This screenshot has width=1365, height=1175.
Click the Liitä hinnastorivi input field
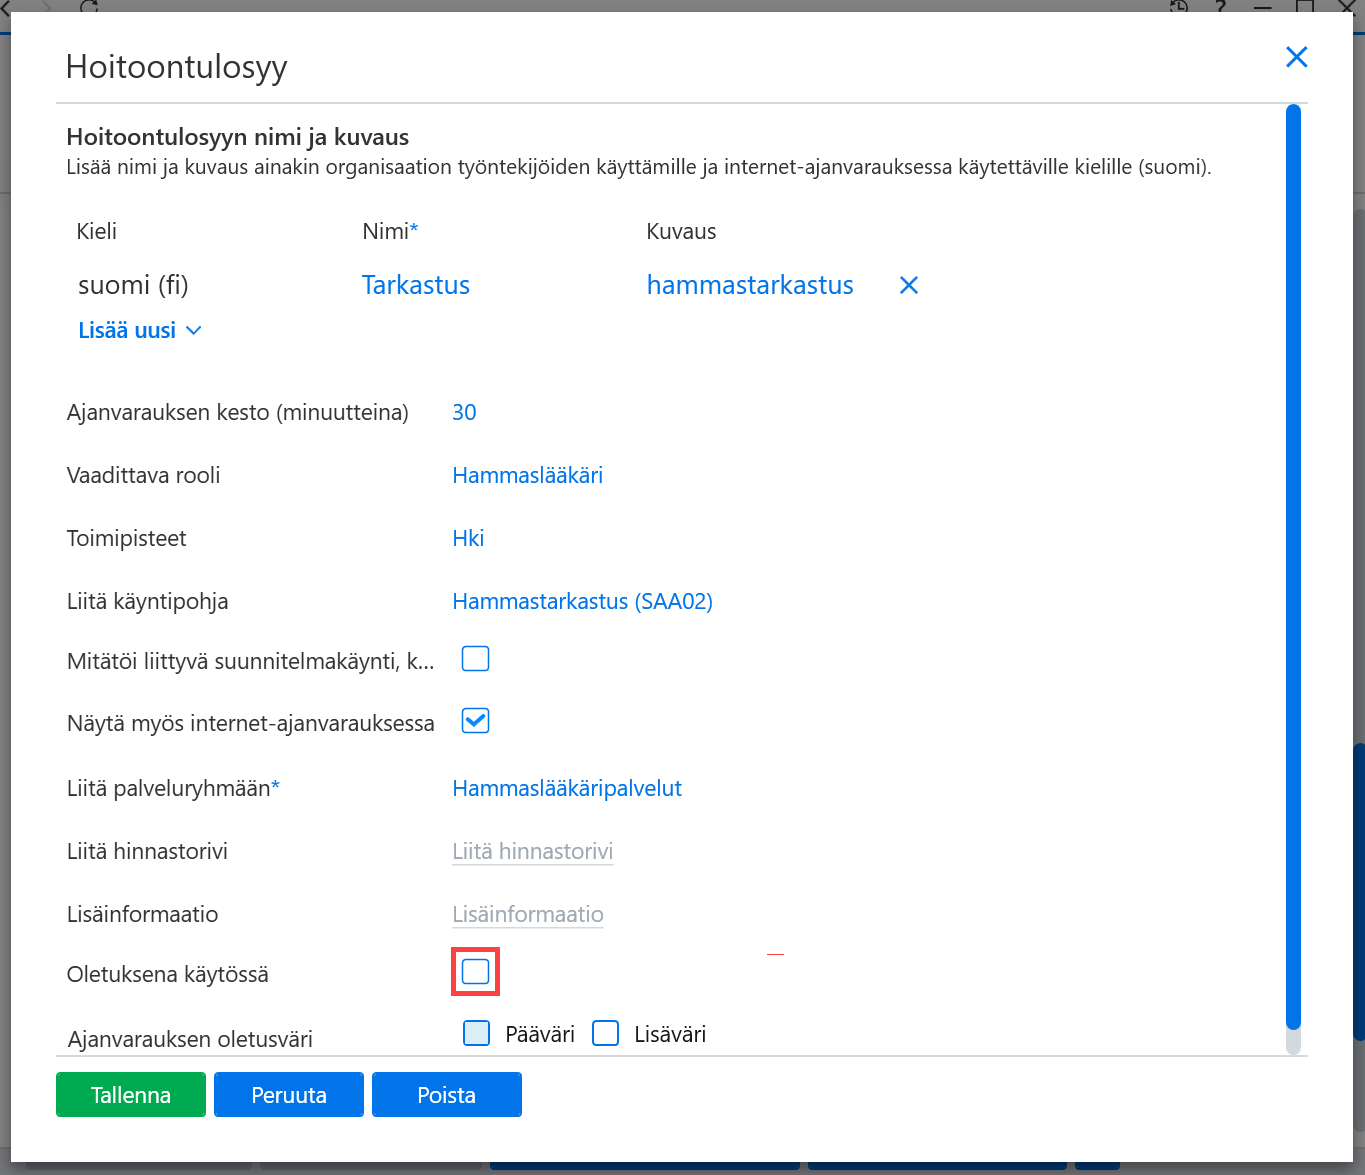click(x=533, y=852)
